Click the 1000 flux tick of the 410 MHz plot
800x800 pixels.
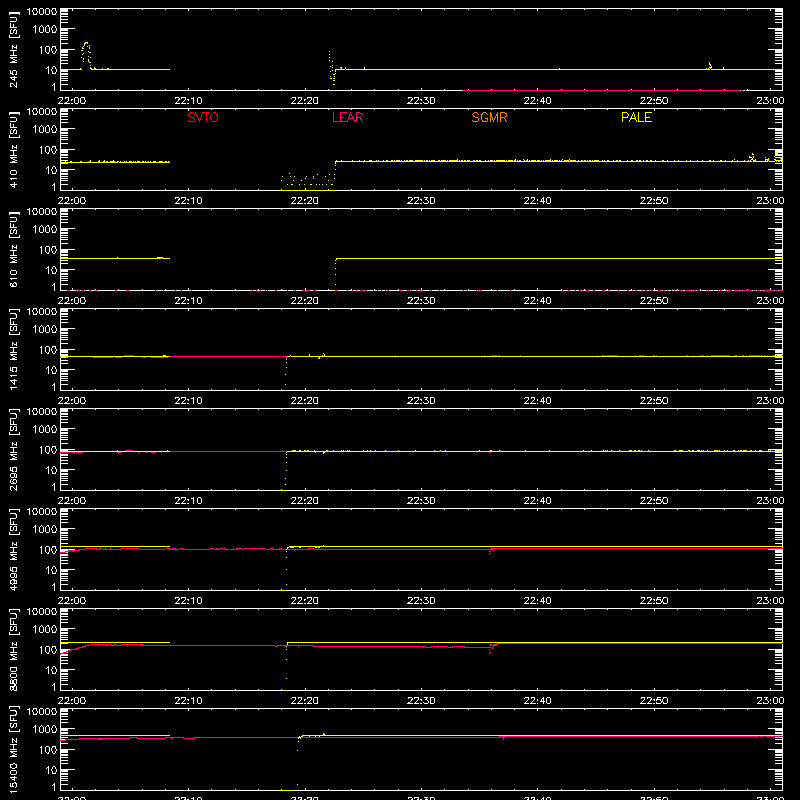coord(45,130)
